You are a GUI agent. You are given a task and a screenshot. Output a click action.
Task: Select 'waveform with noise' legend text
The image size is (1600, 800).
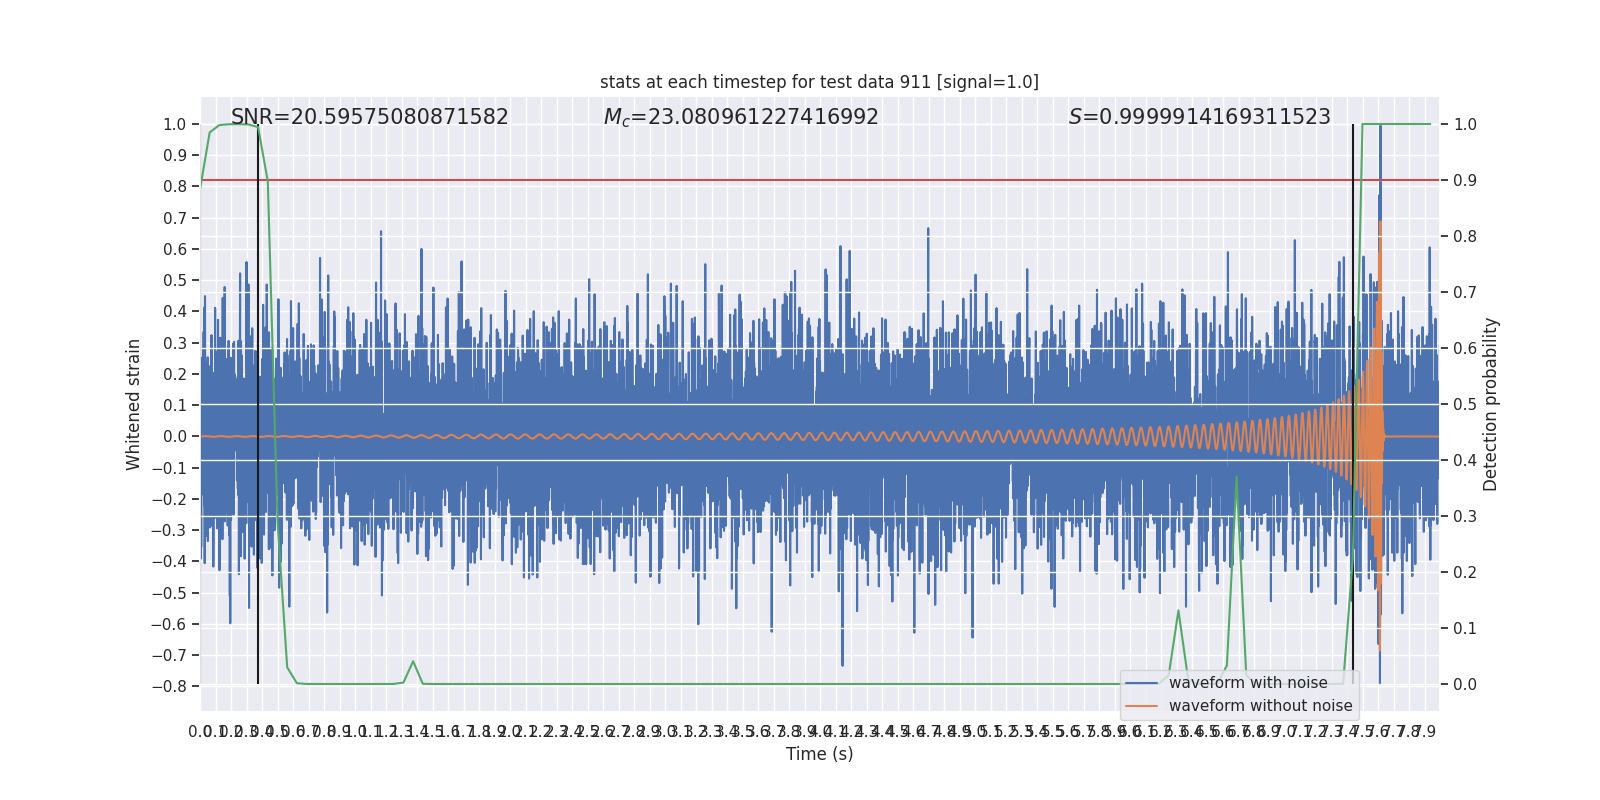coord(1248,683)
